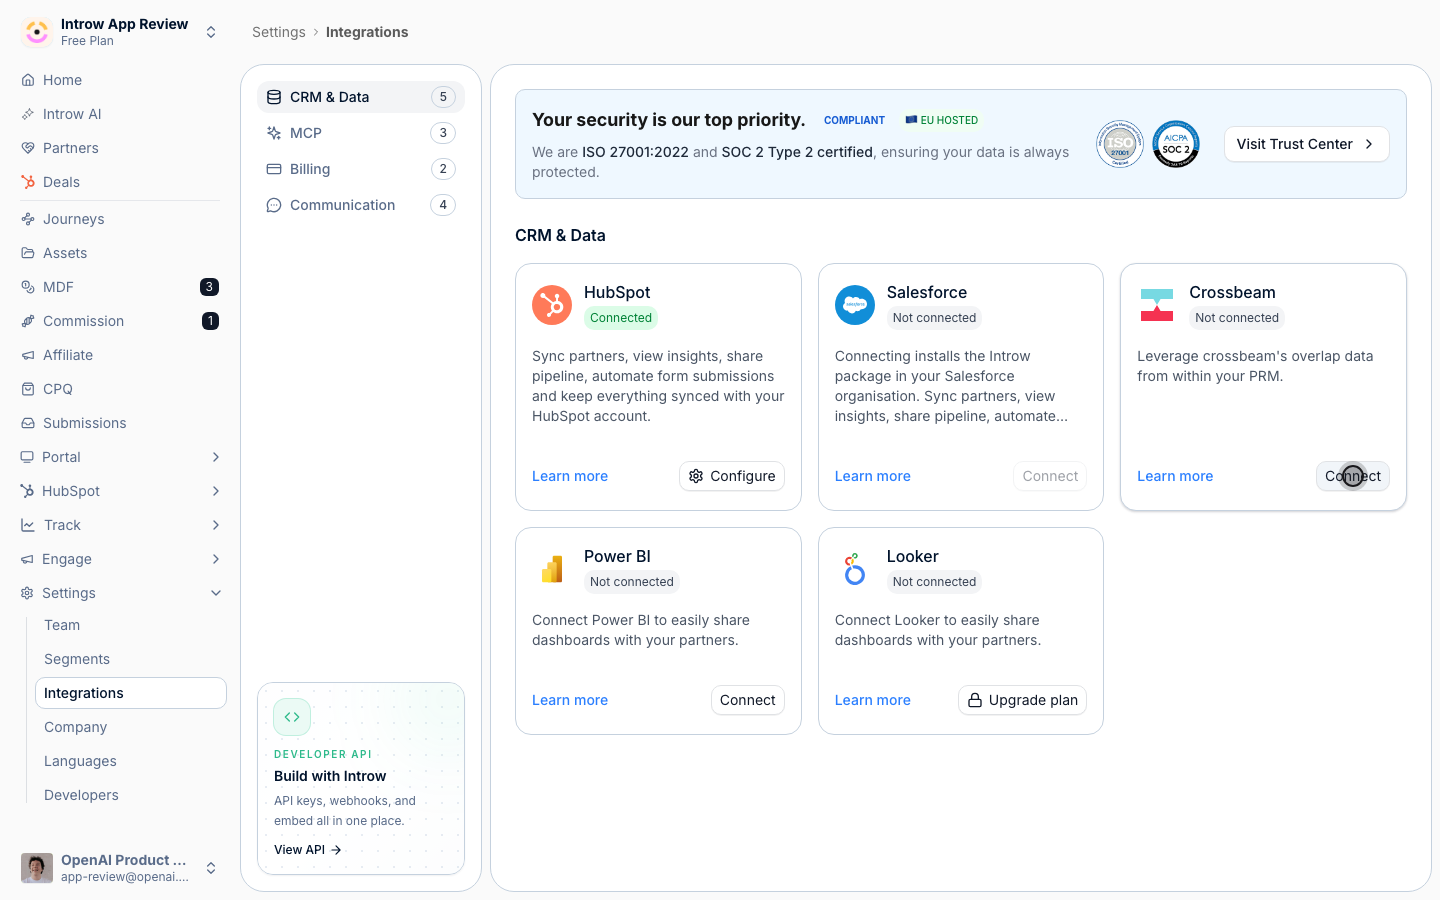Open Learn more for Salesforce
Screen dimensions: 1440x900
point(873,476)
